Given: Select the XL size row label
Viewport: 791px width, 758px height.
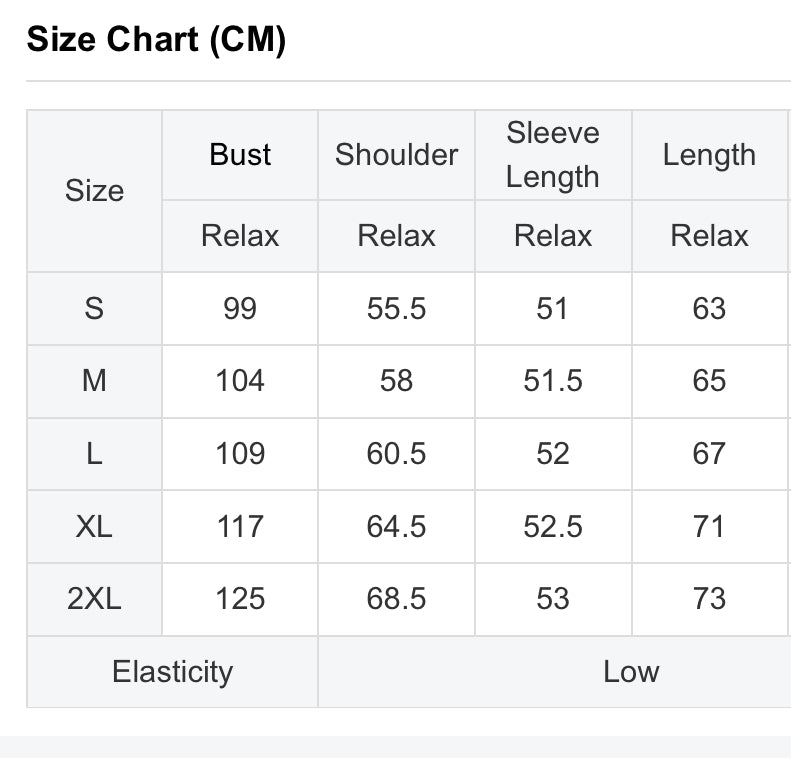Looking at the screenshot, I should point(94,527).
